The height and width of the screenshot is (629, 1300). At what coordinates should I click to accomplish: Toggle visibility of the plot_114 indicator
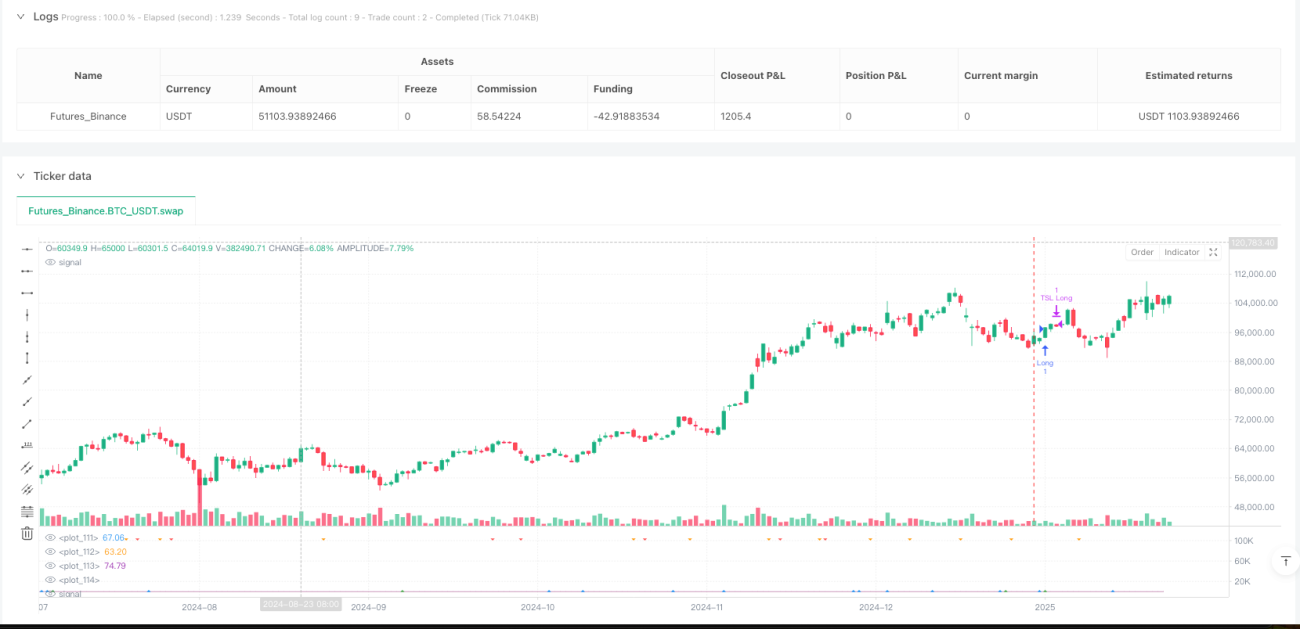[51, 580]
